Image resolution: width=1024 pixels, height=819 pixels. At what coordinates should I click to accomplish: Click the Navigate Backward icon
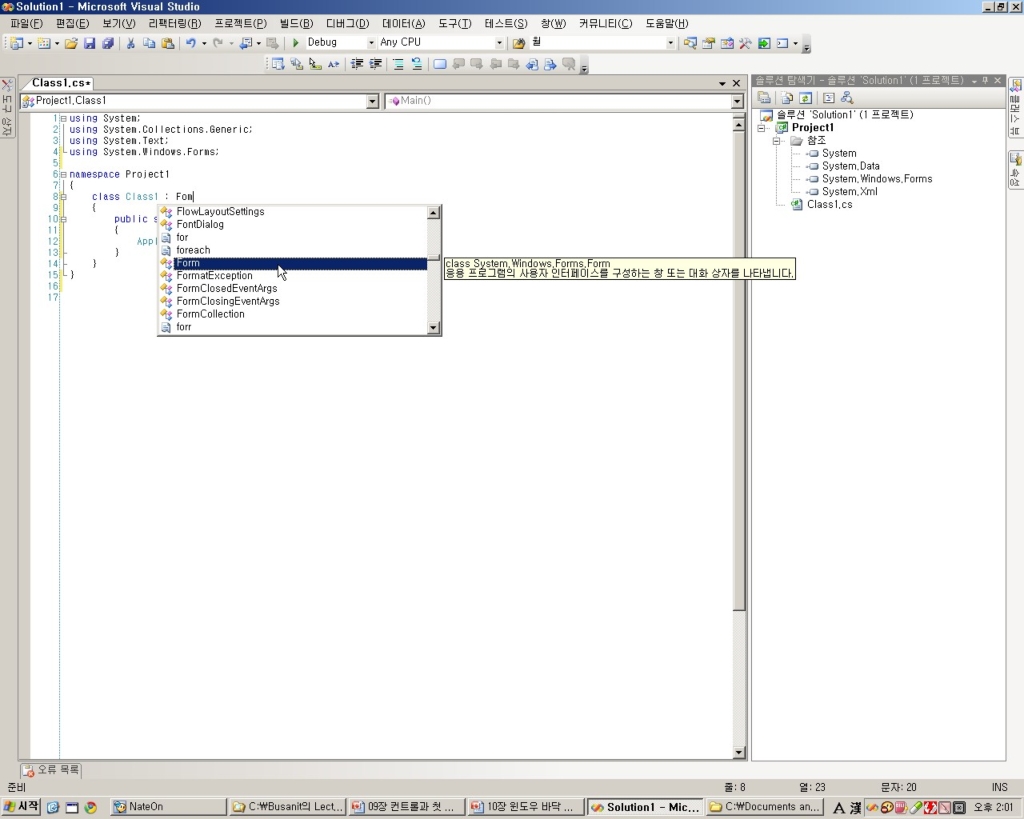point(246,43)
